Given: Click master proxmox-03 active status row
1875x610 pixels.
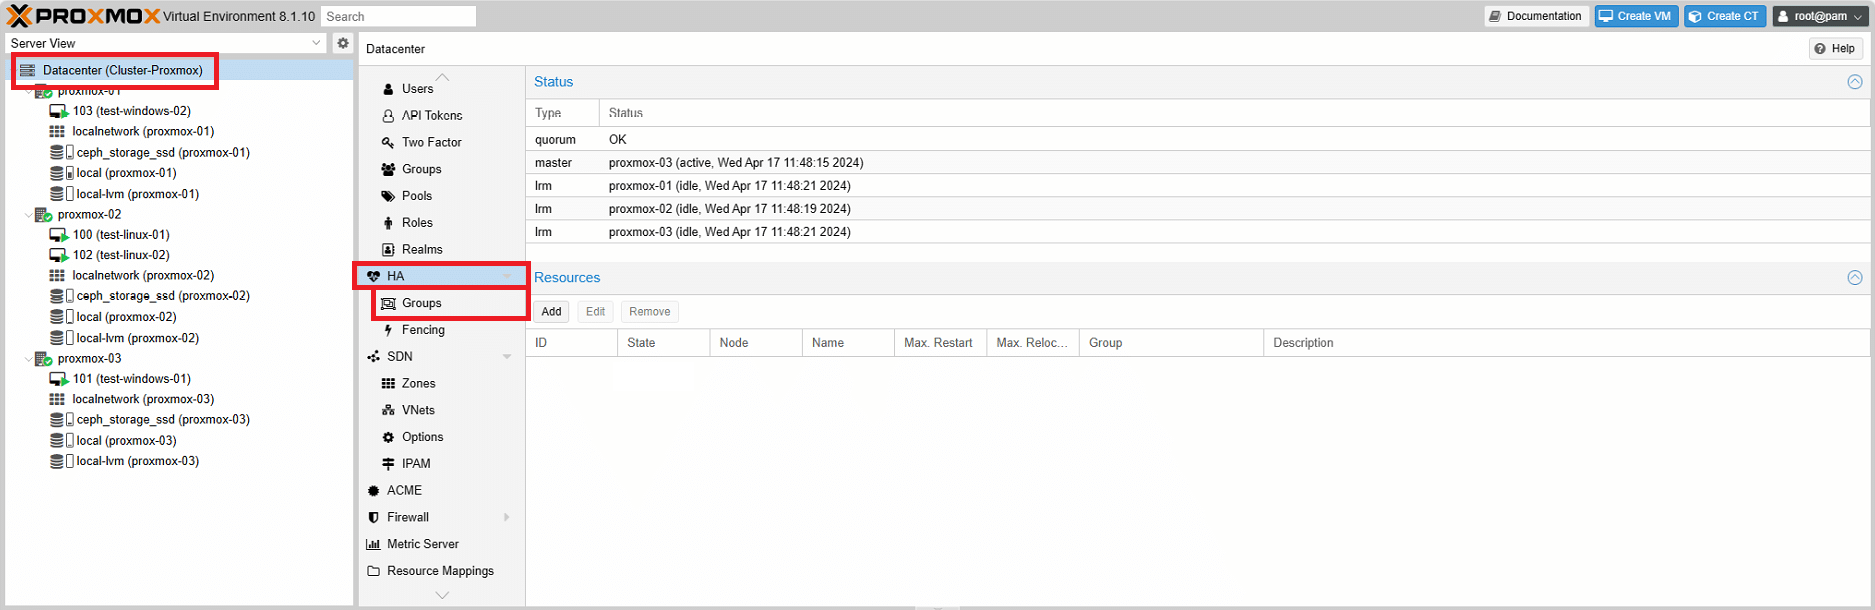Looking at the screenshot, I should point(1198,163).
